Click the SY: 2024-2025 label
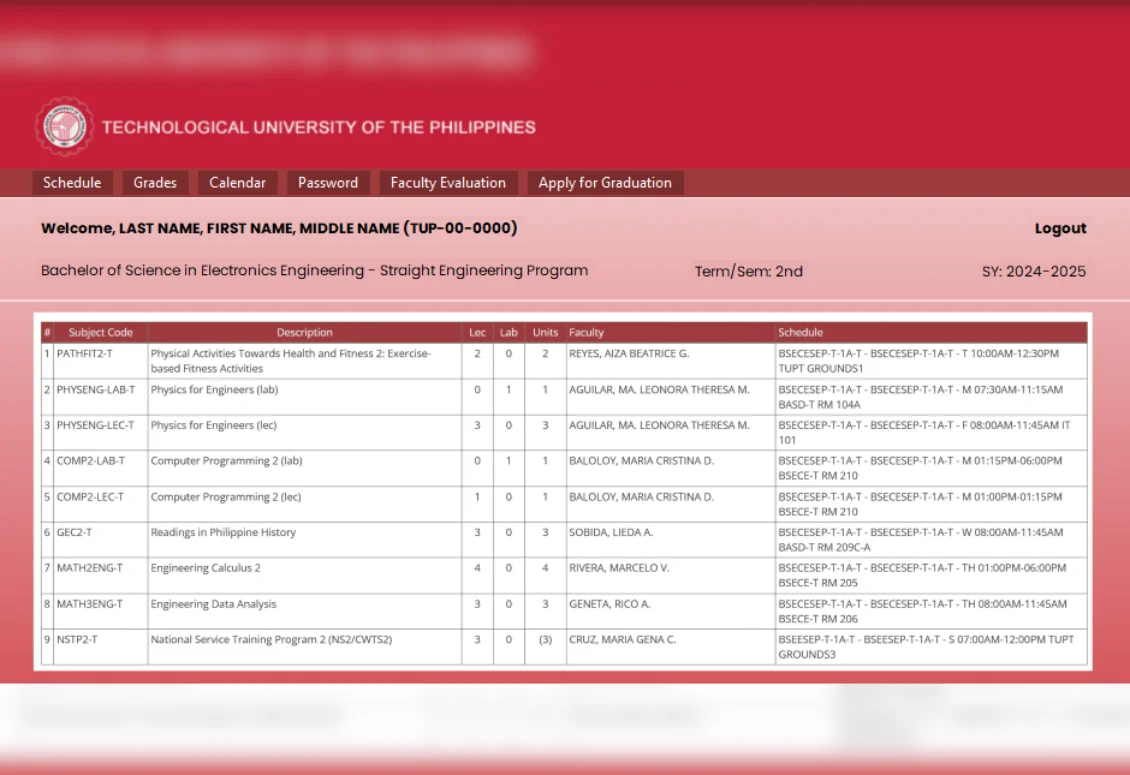This screenshot has height=775, width=1130. pos(1033,271)
